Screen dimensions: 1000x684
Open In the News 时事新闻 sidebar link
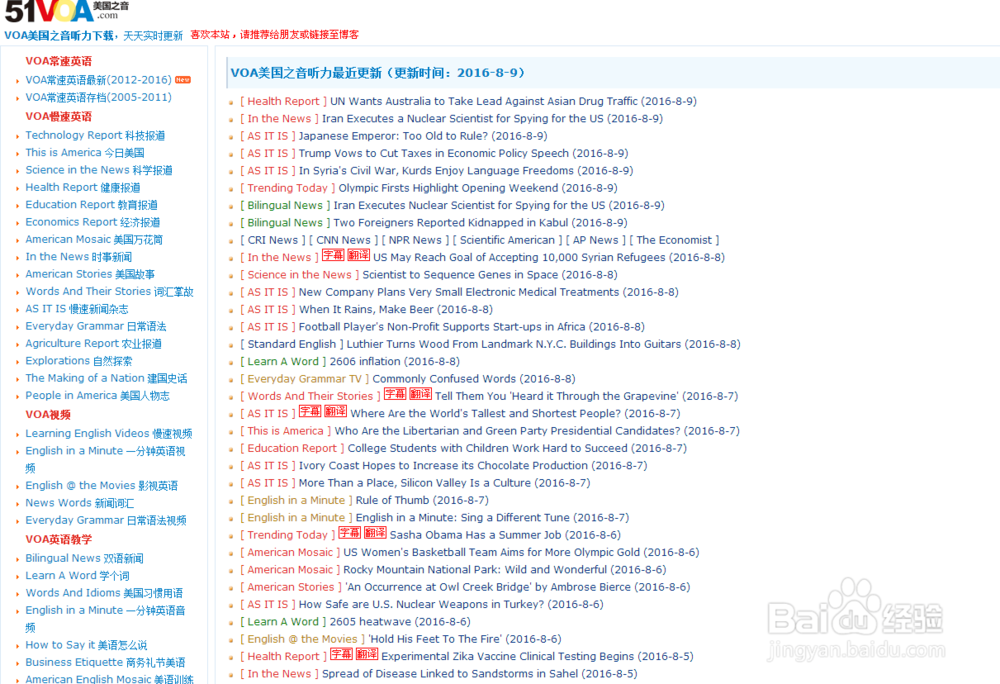coord(78,256)
